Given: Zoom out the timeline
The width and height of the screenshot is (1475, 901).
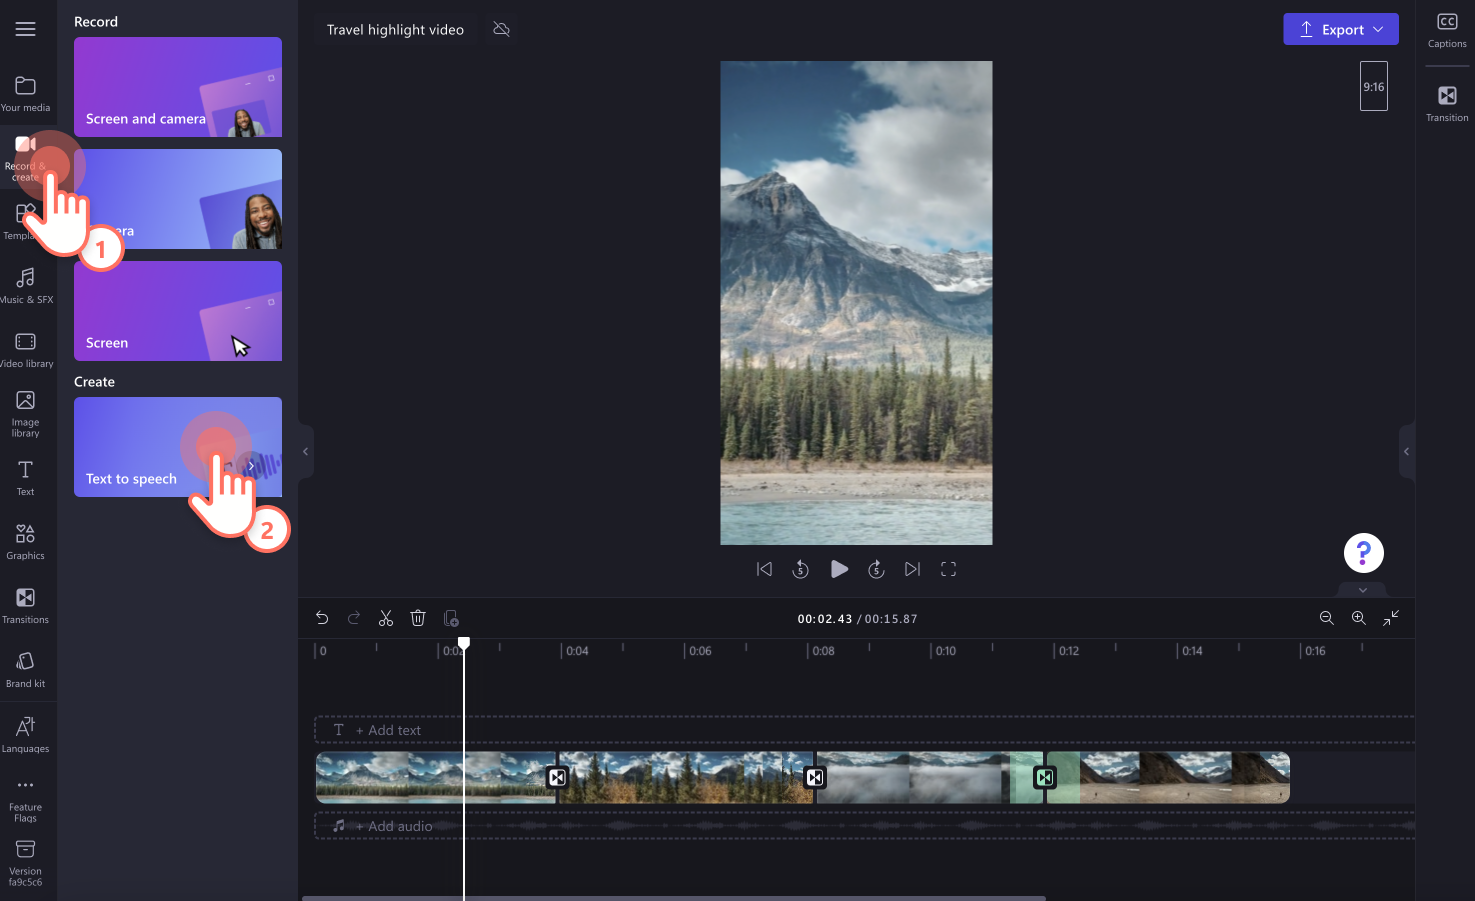Looking at the screenshot, I should tap(1327, 618).
